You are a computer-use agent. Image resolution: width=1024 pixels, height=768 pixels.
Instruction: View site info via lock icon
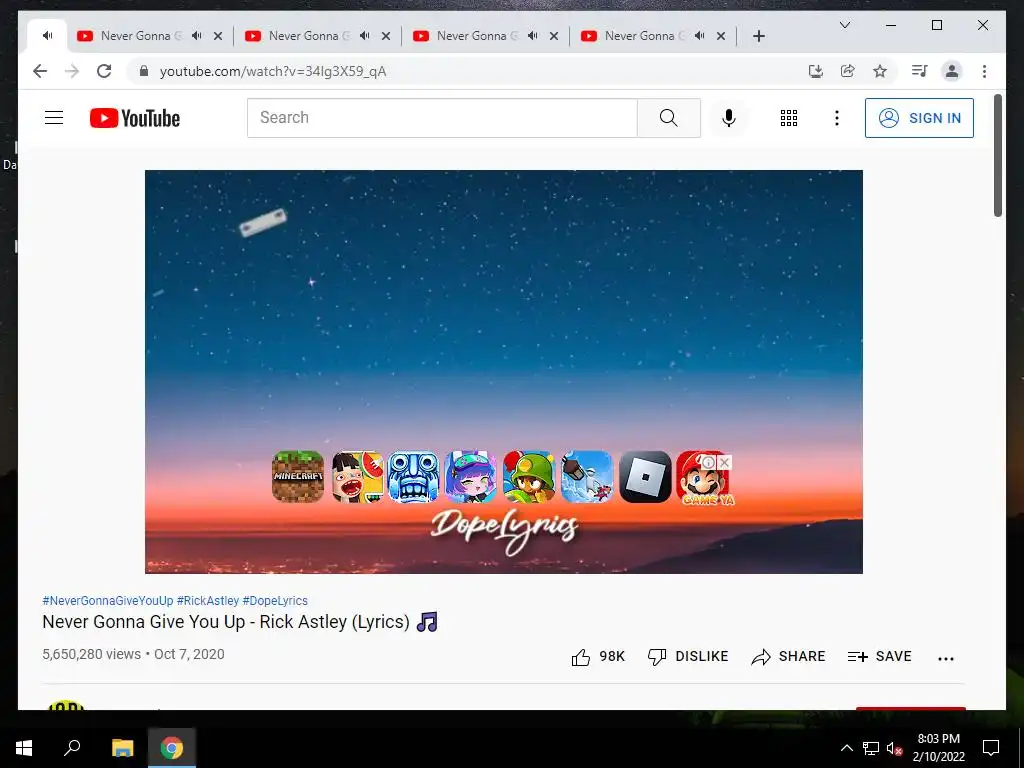click(x=144, y=71)
